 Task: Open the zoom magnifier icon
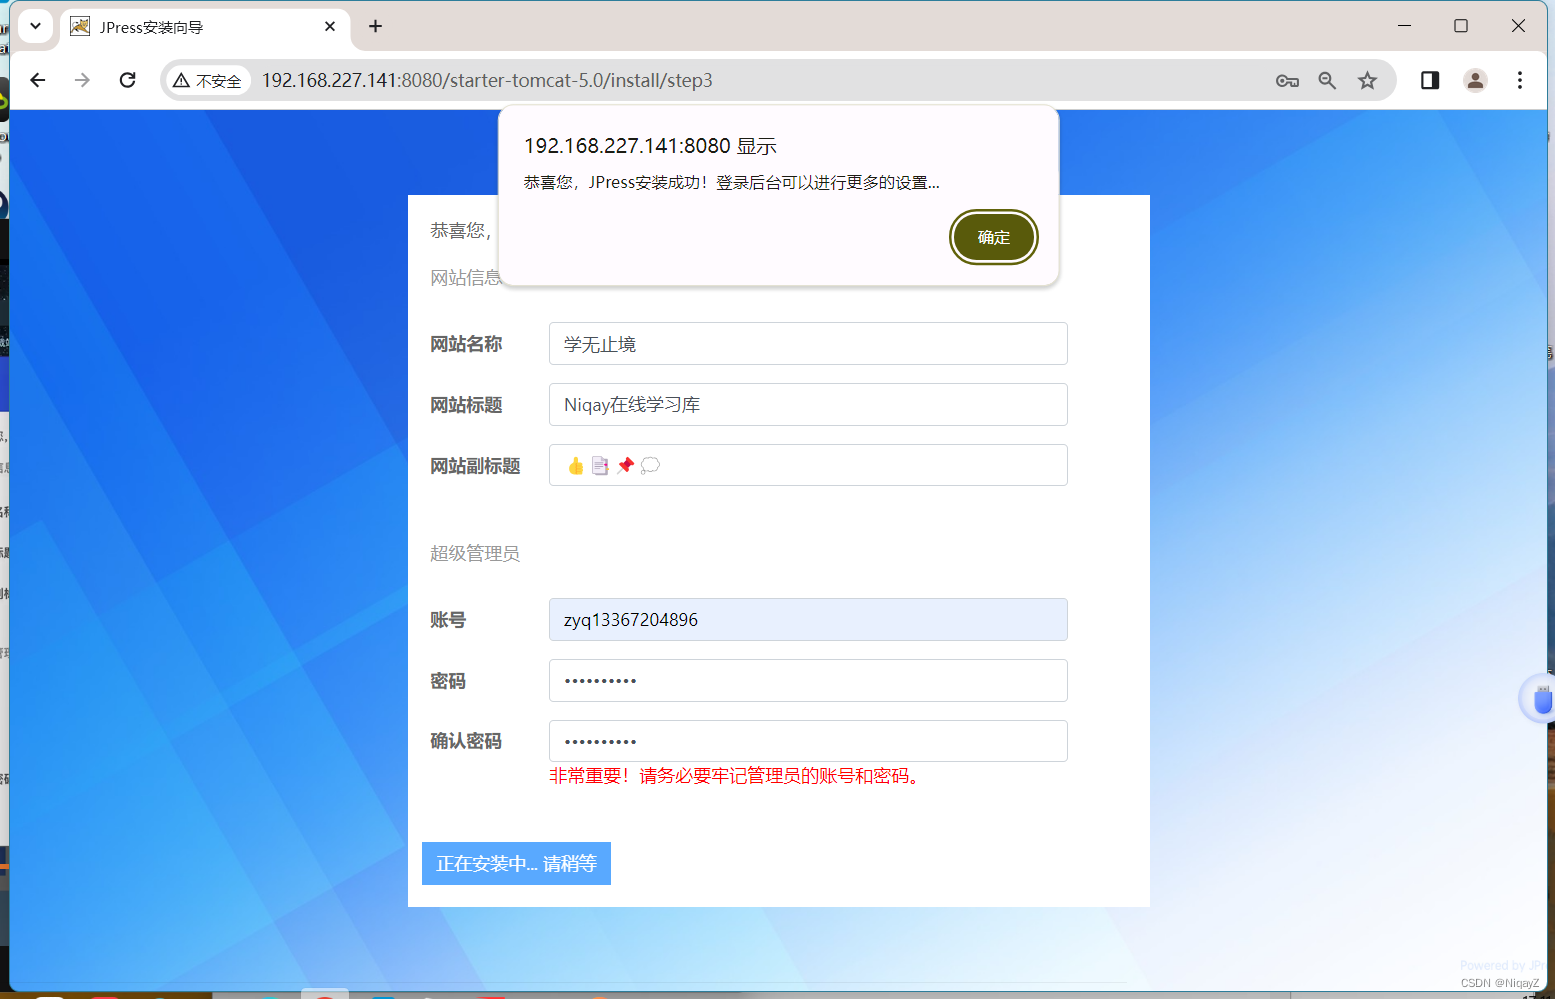coord(1327,81)
